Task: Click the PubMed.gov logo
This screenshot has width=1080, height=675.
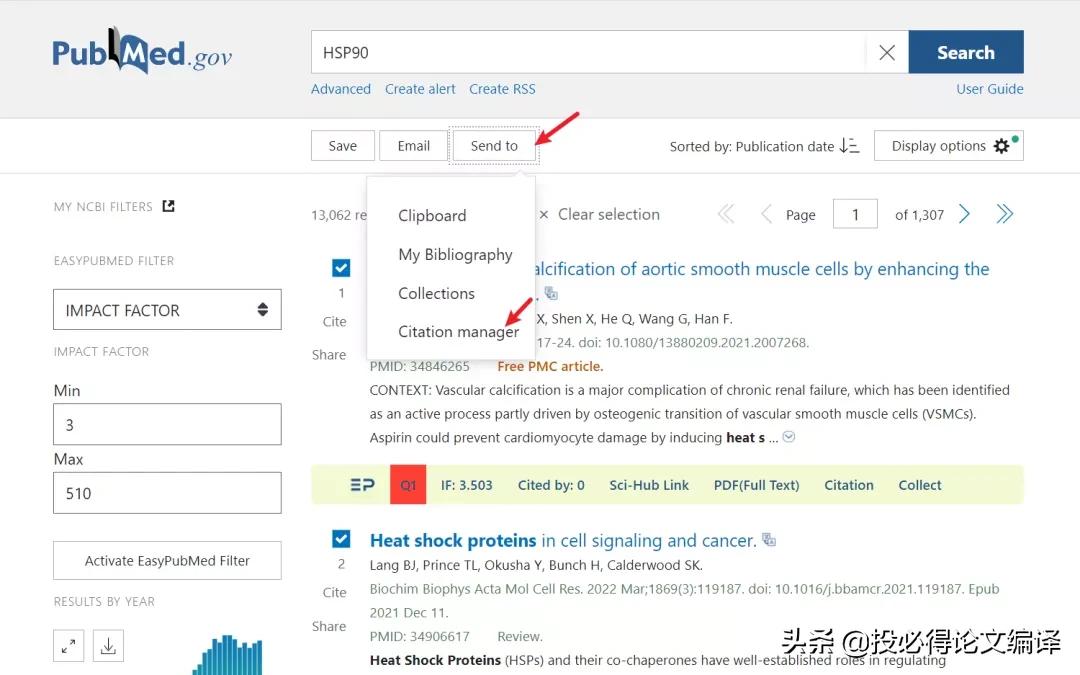Action: [142, 52]
